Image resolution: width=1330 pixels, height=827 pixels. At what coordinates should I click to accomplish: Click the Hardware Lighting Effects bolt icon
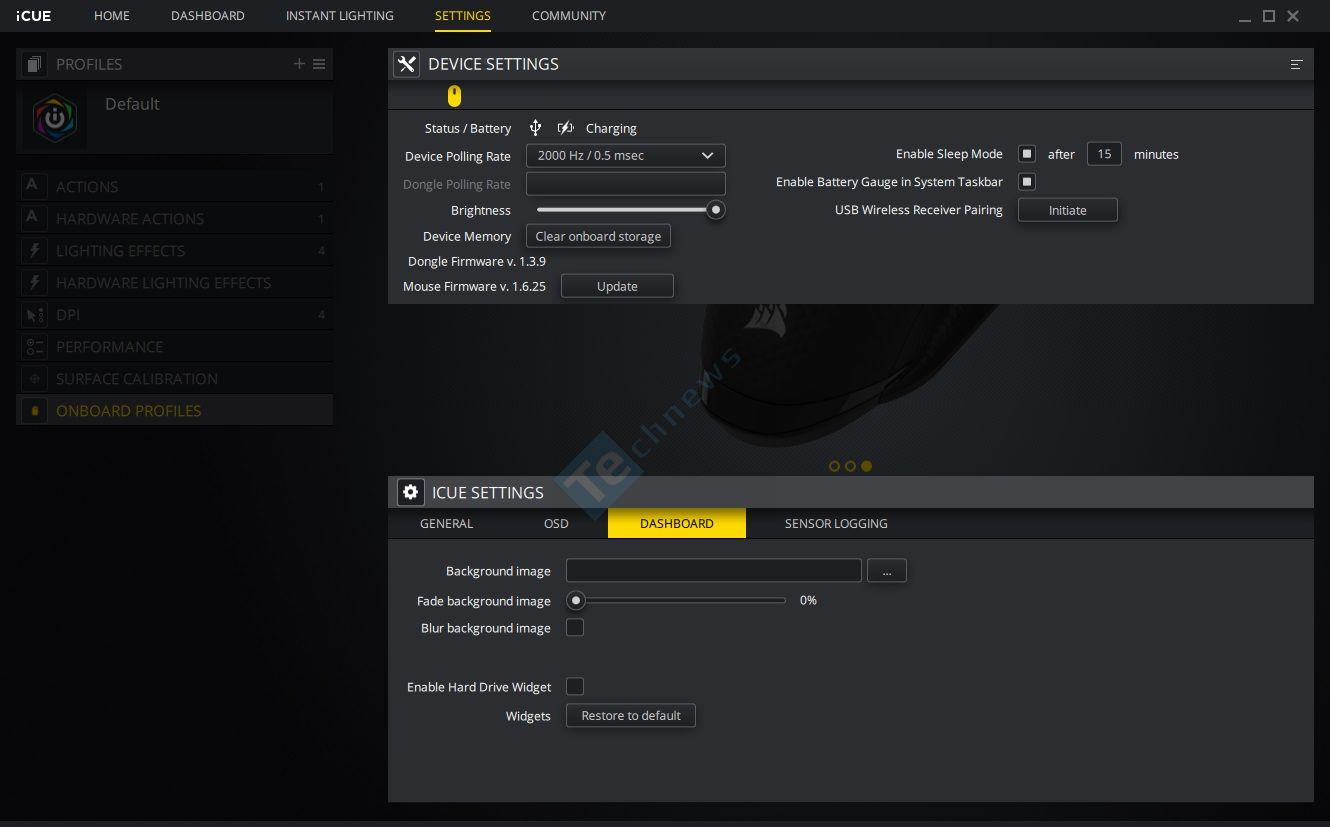(33, 282)
